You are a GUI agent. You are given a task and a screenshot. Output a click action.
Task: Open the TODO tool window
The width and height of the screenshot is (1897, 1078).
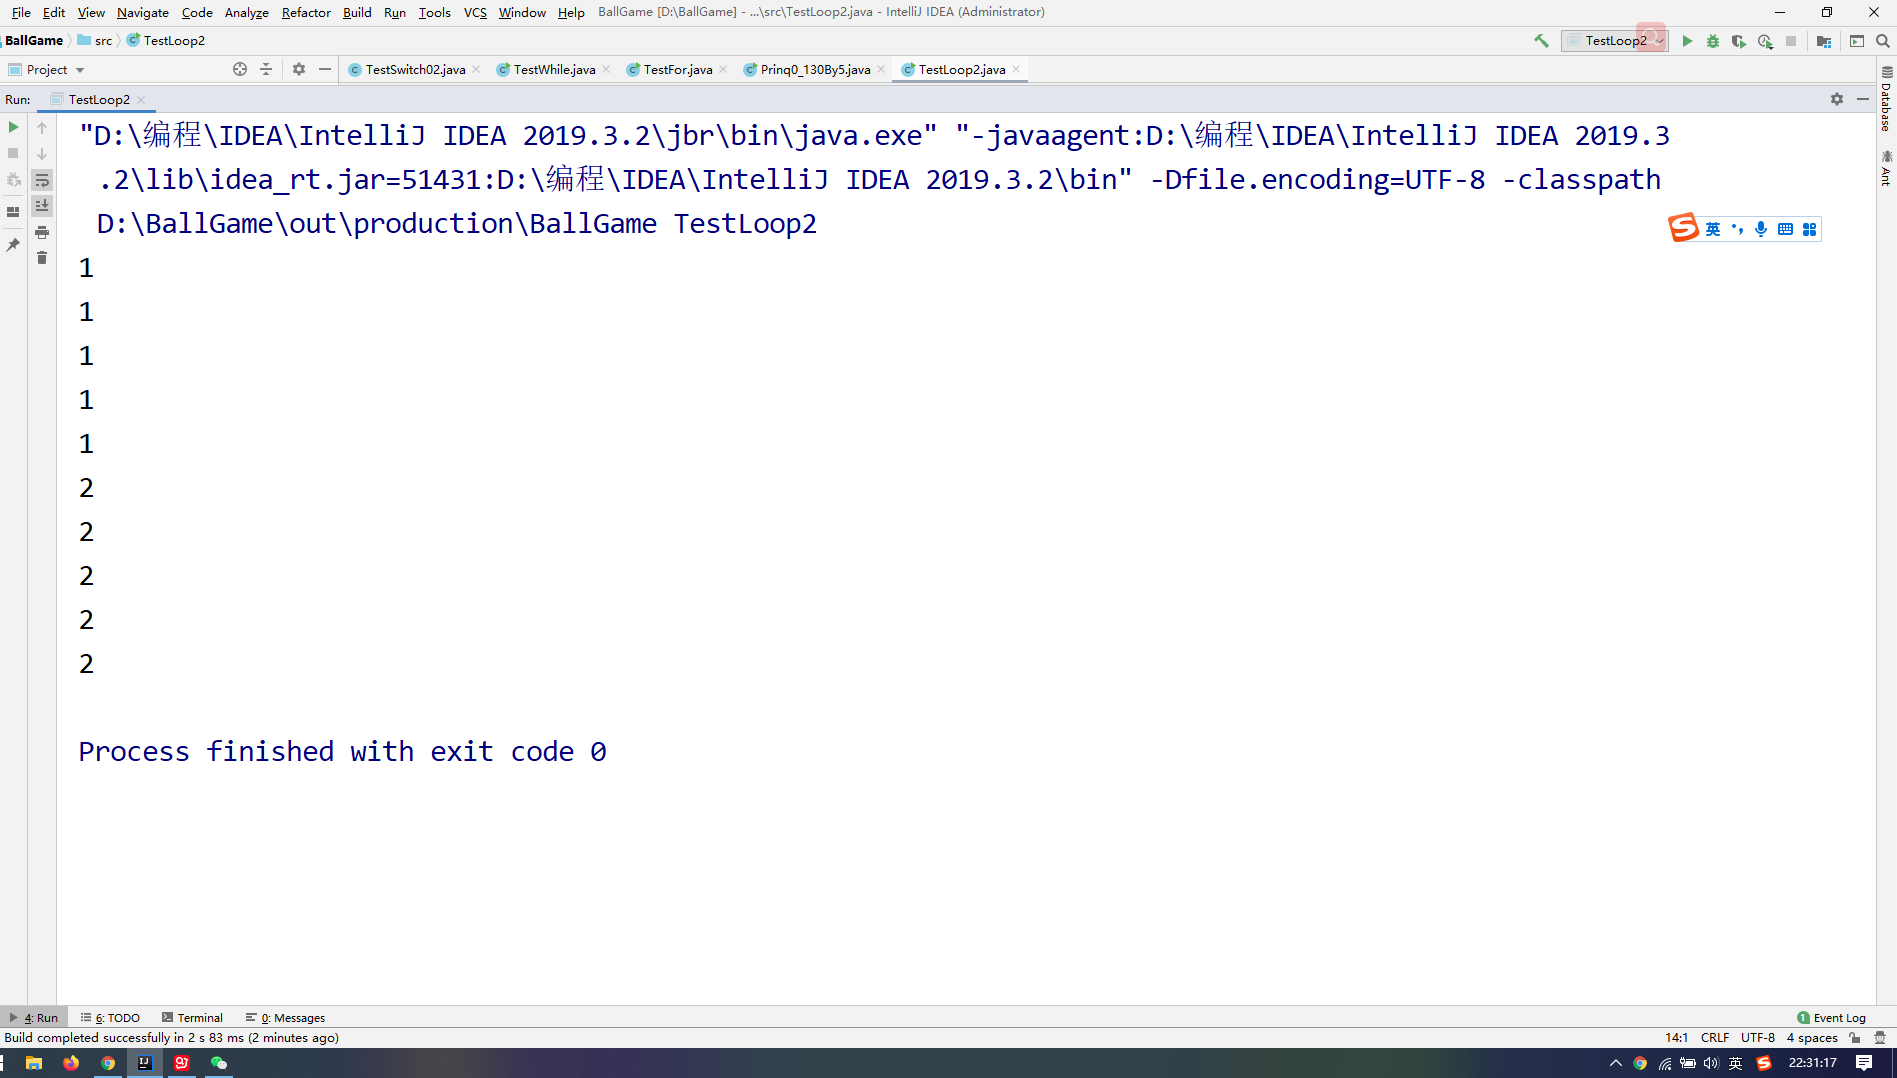[x=111, y=1017]
